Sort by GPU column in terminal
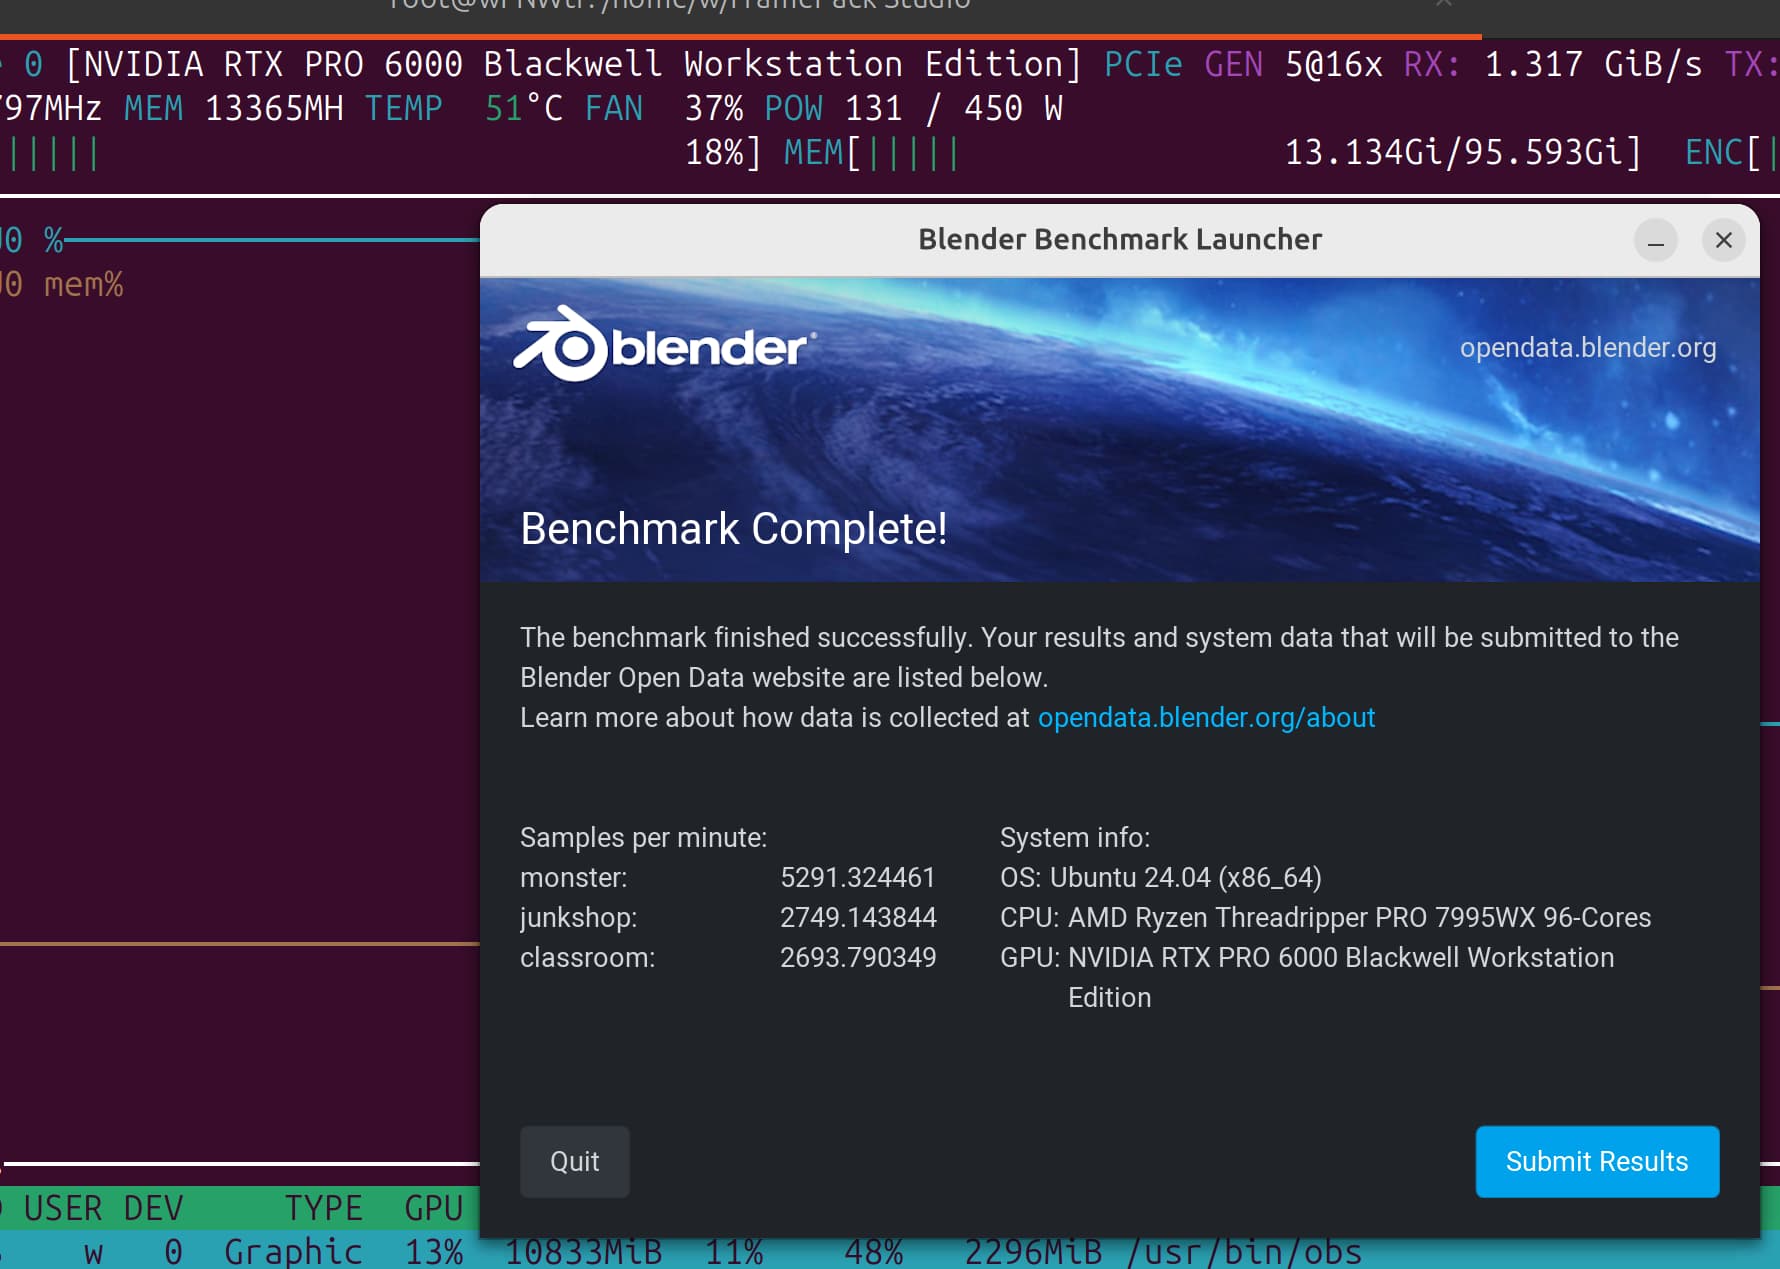Image resolution: width=1780 pixels, height=1269 pixels. 433,1208
